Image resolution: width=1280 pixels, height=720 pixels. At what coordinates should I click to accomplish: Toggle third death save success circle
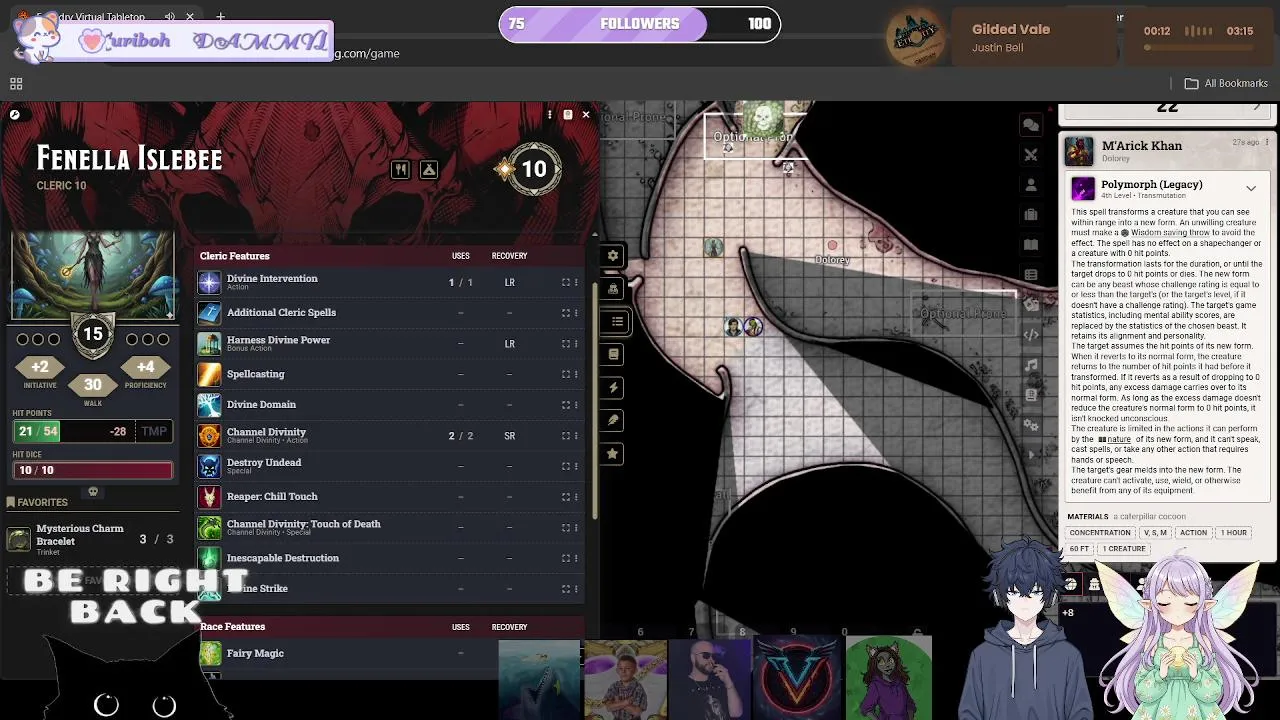(x=54, y=339)
